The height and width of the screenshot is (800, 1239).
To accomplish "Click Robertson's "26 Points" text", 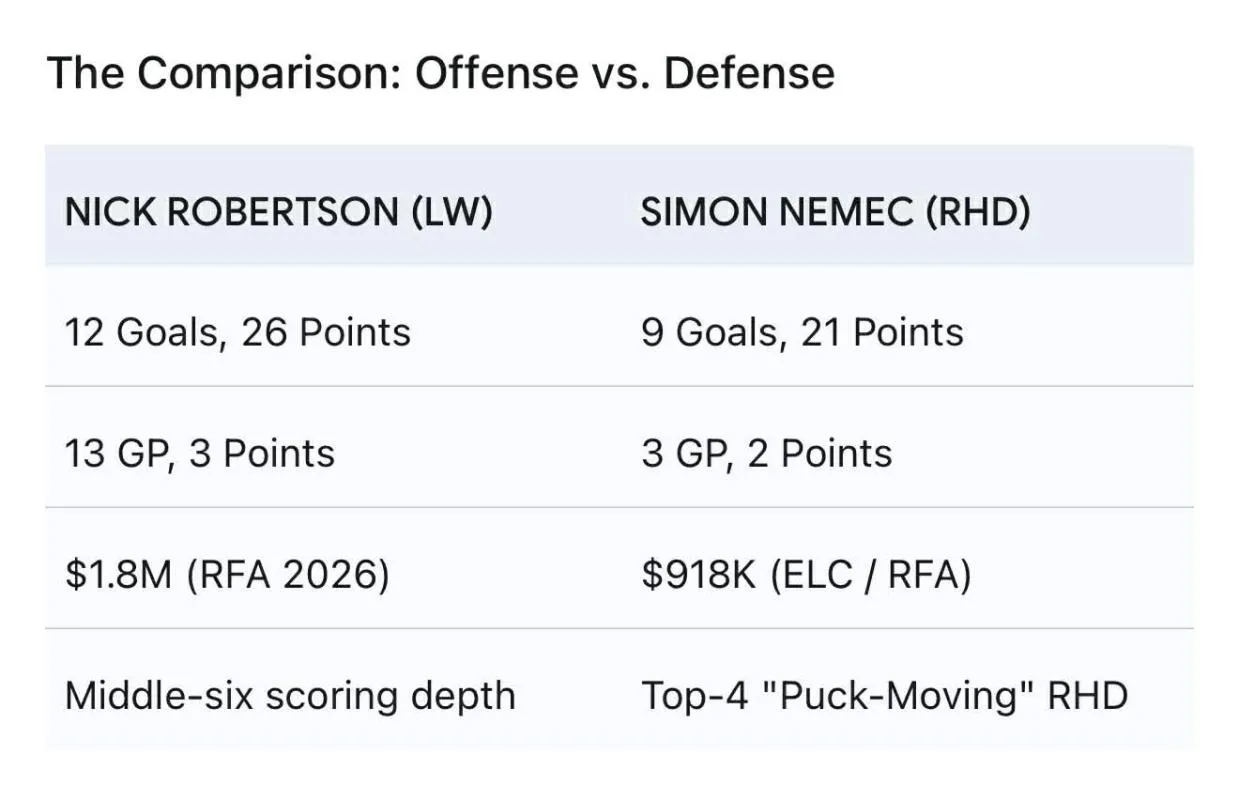I will pos(326,332).
